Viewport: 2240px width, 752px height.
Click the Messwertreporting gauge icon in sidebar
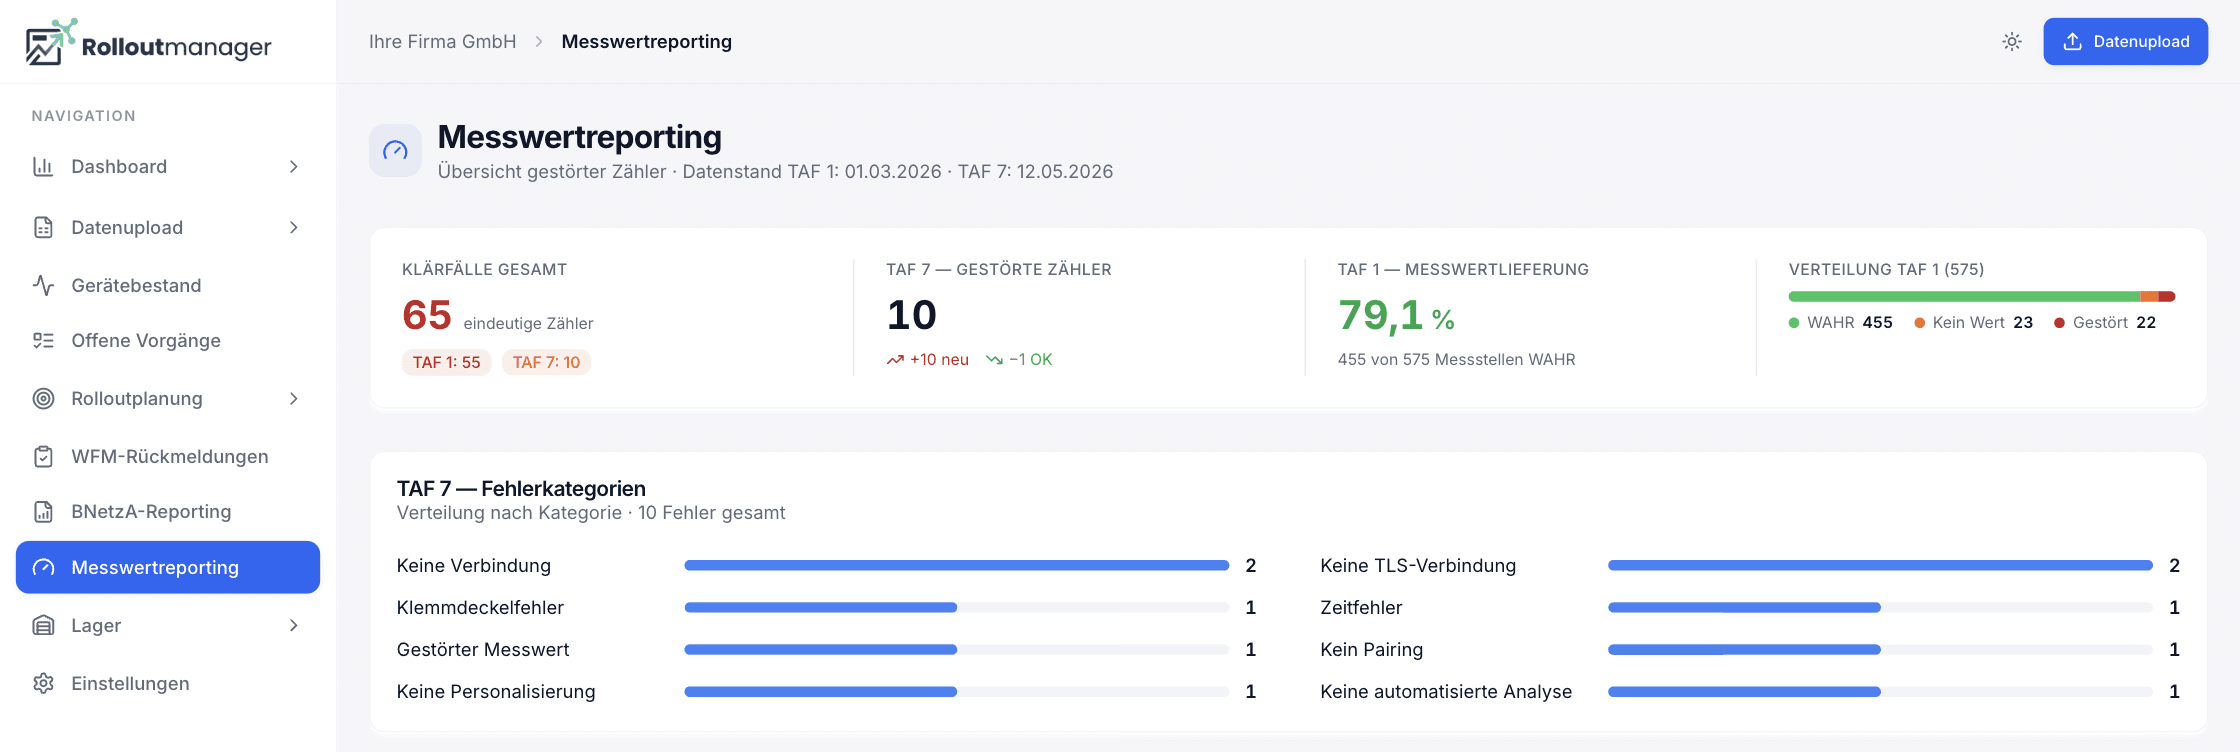pos(43,568)
